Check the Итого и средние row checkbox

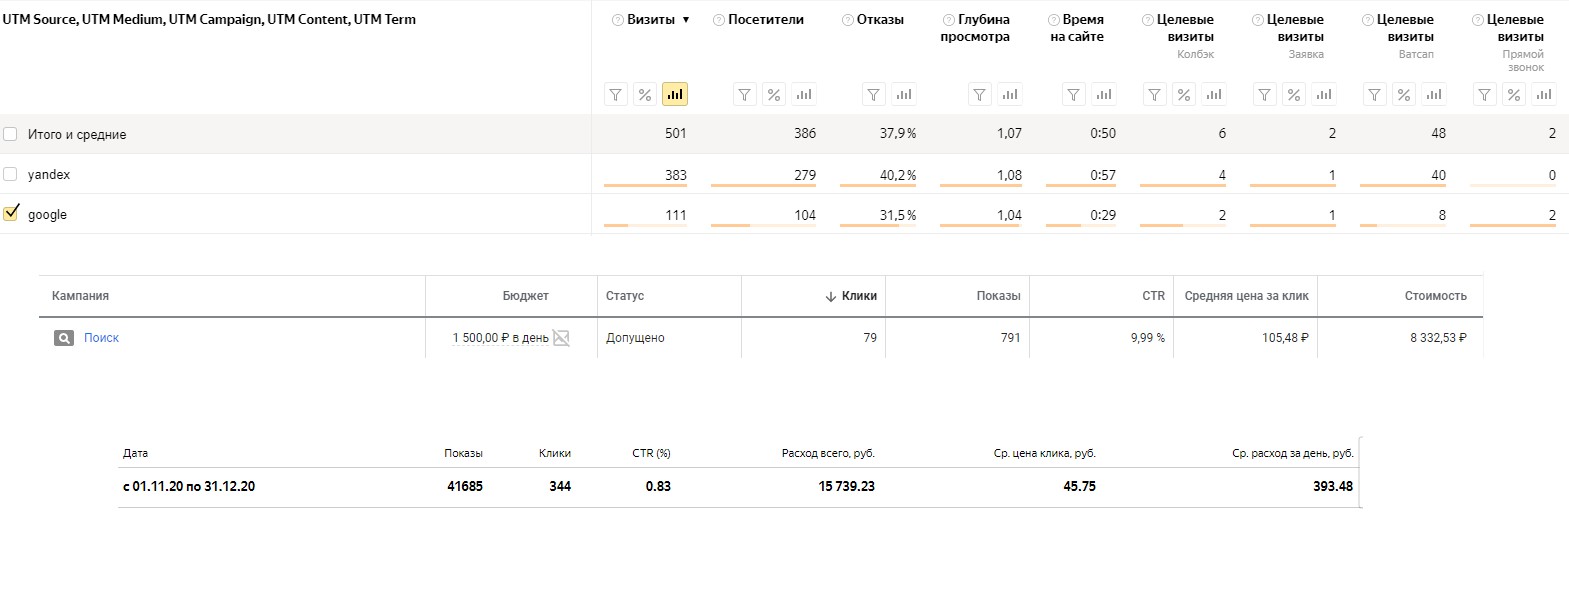coord(10,134)
